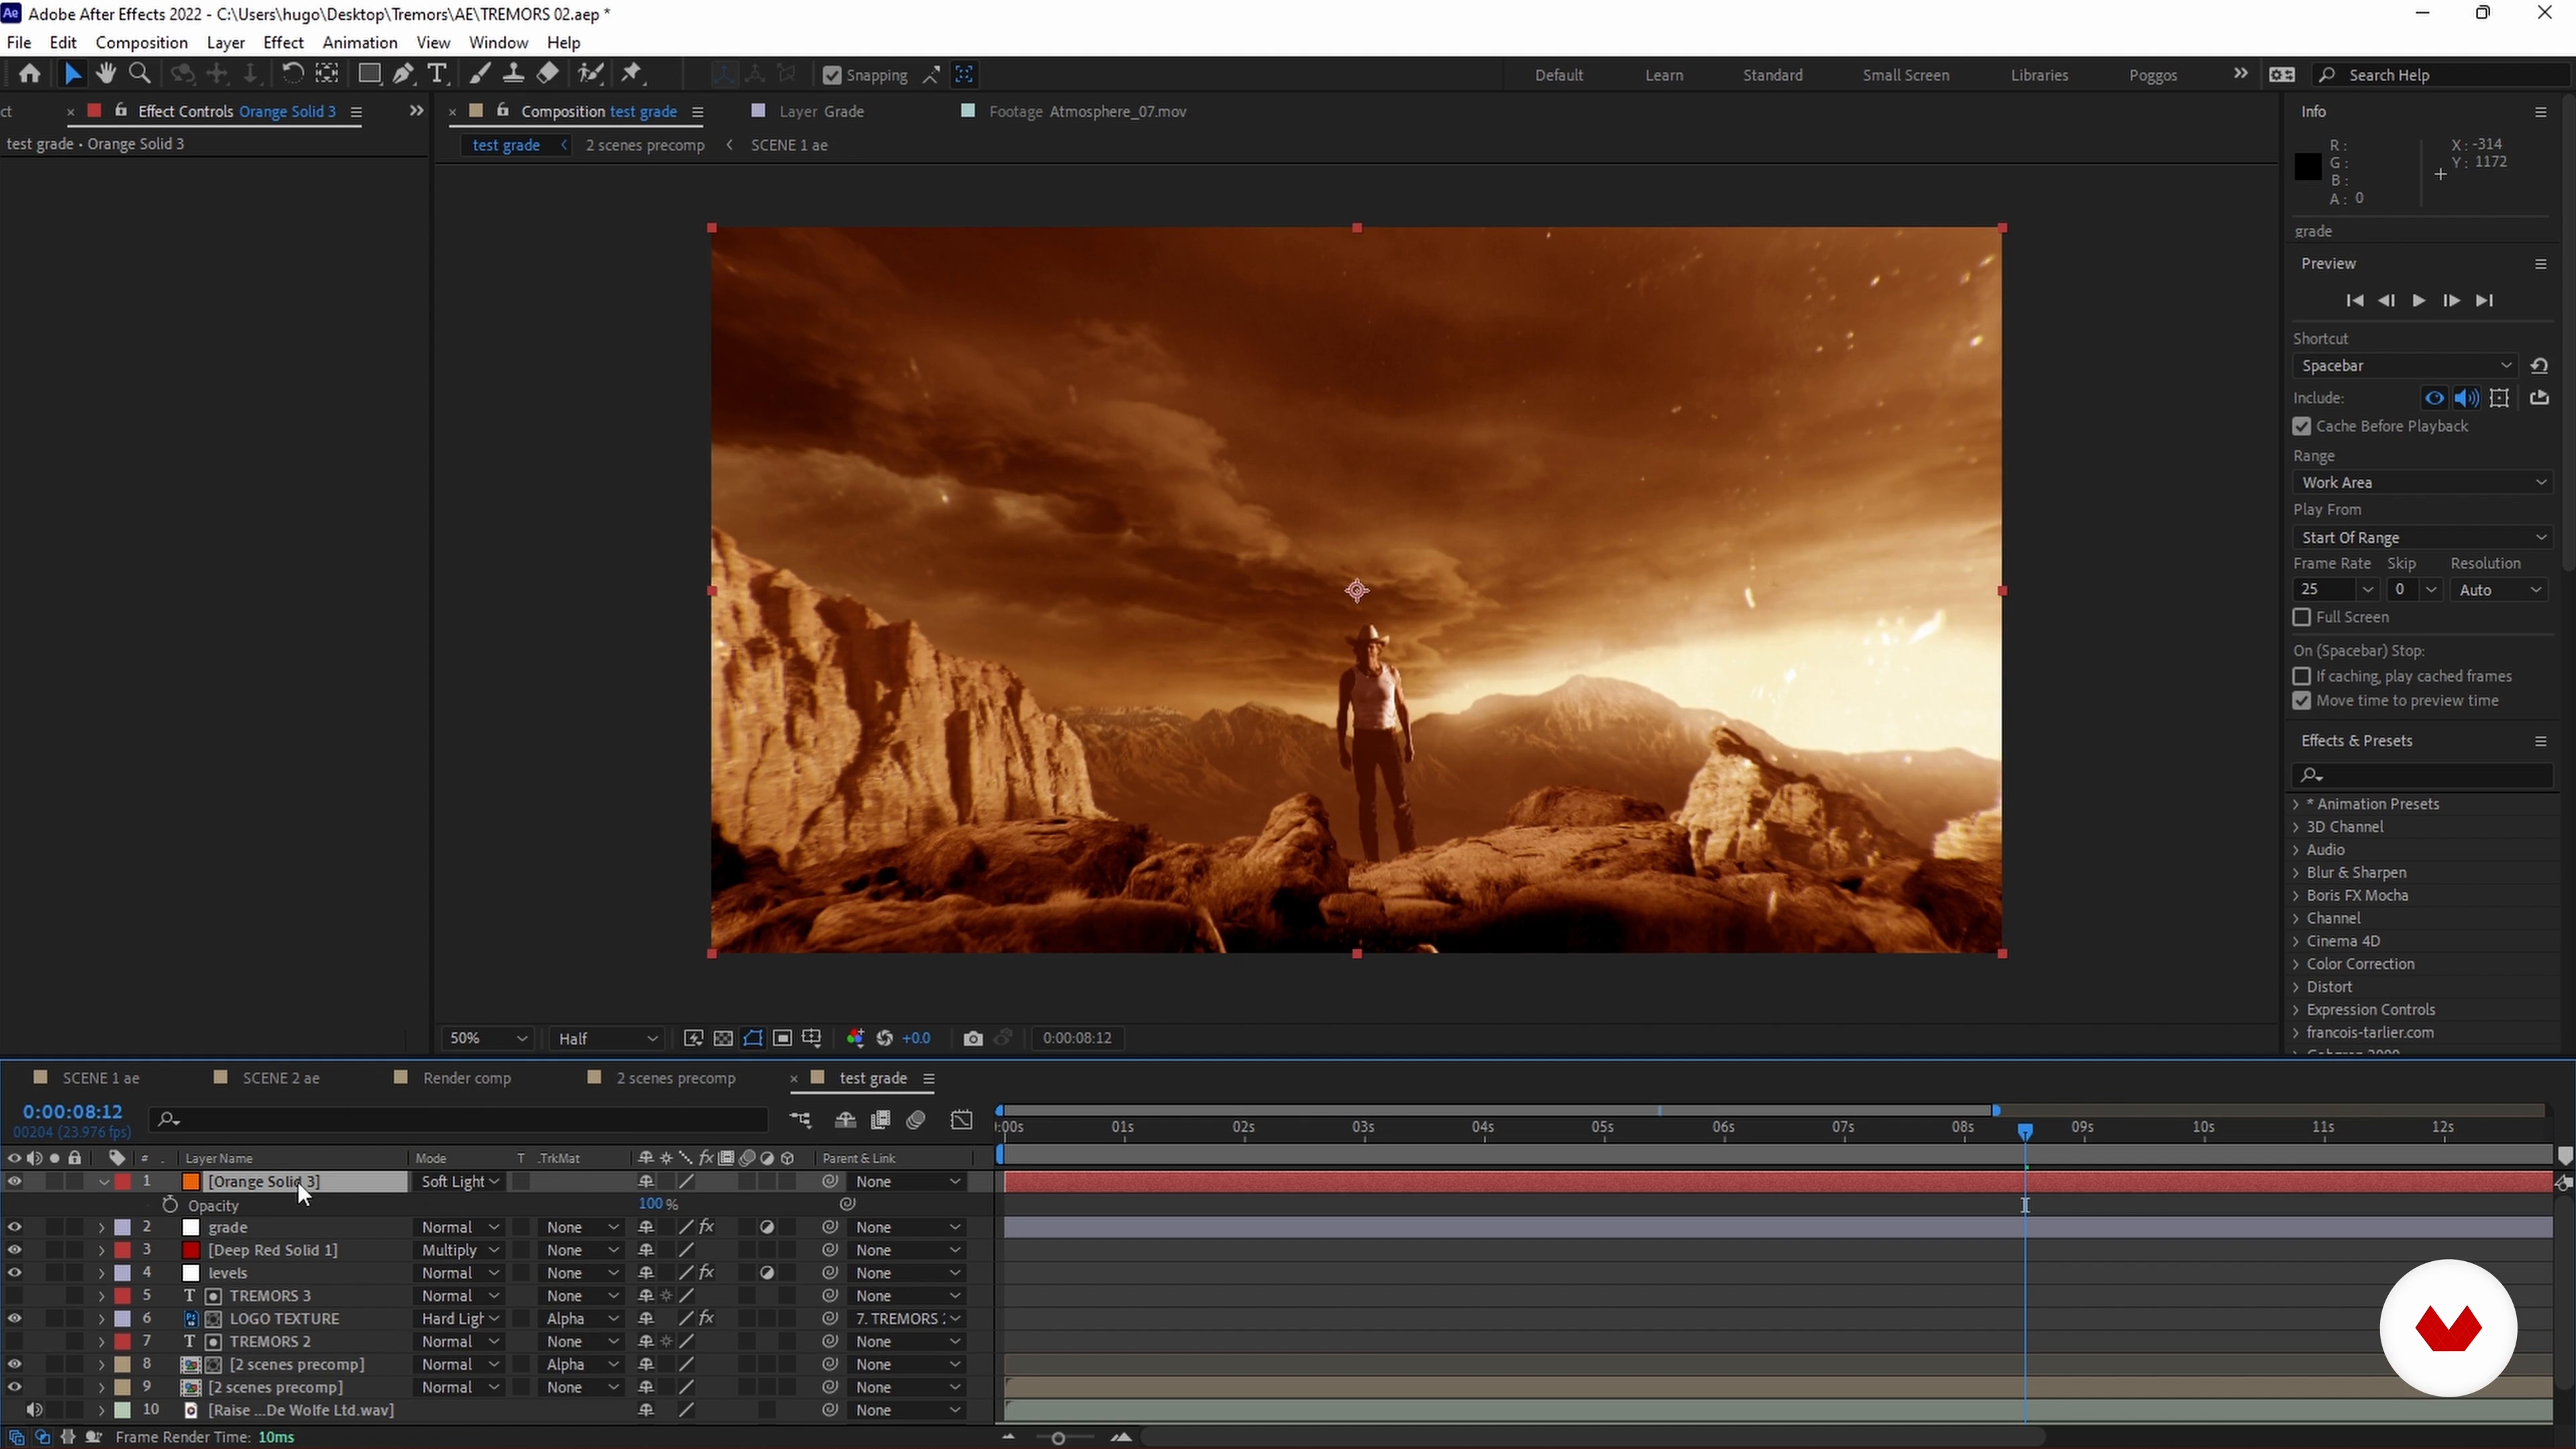The image size is (2576, 1449).
Task: Select the Clone Stamp tool
Action: tap(513, 74)
